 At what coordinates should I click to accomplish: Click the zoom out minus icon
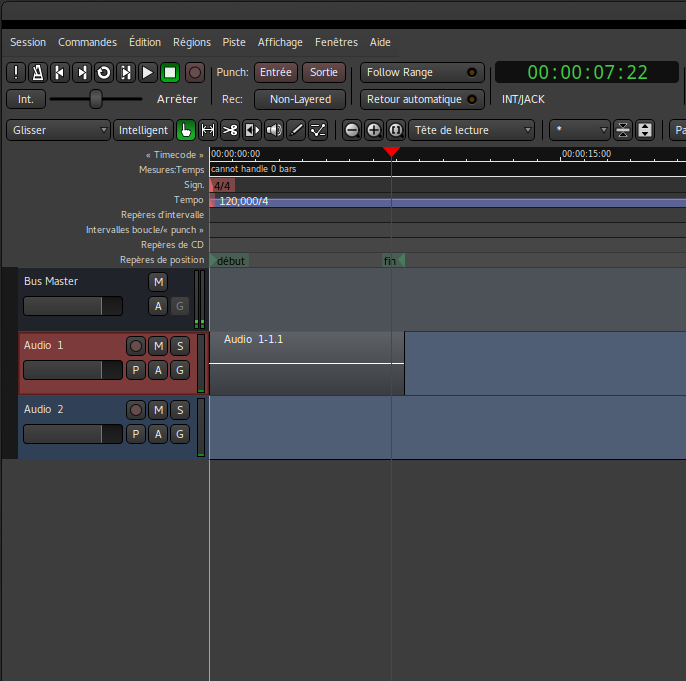(352, 130)
